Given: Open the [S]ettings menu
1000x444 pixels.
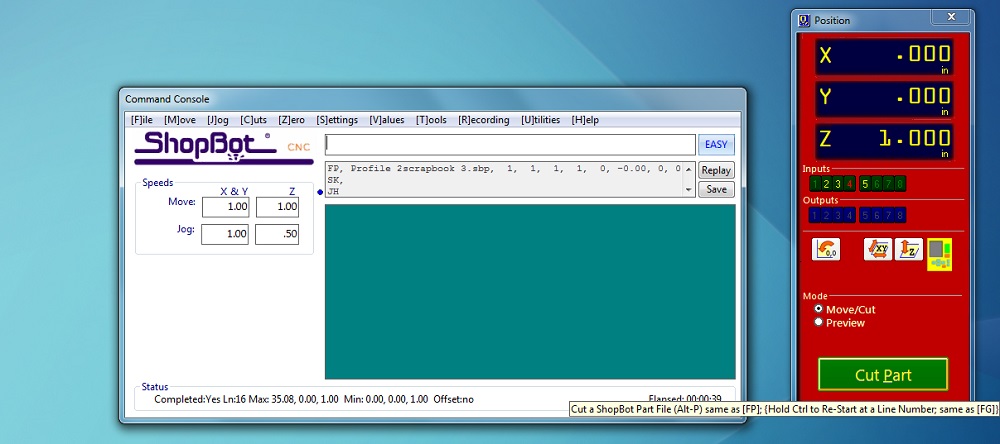Looking at the screenshot, I should (337, 120).
